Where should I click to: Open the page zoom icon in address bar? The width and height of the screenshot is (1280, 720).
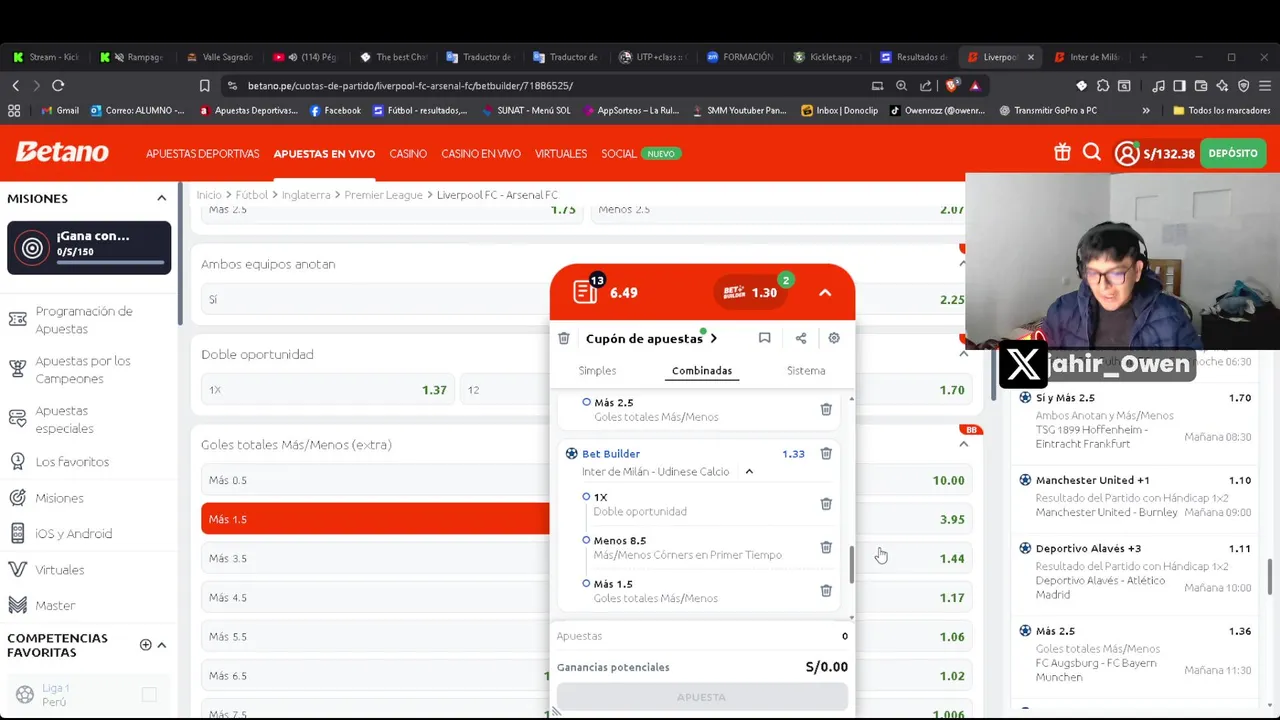901,86
